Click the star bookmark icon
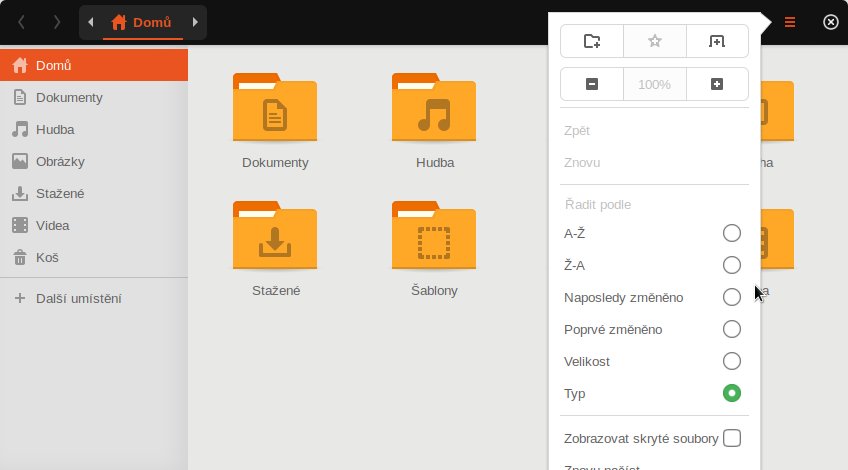848x470 pixels. [654, 41]
